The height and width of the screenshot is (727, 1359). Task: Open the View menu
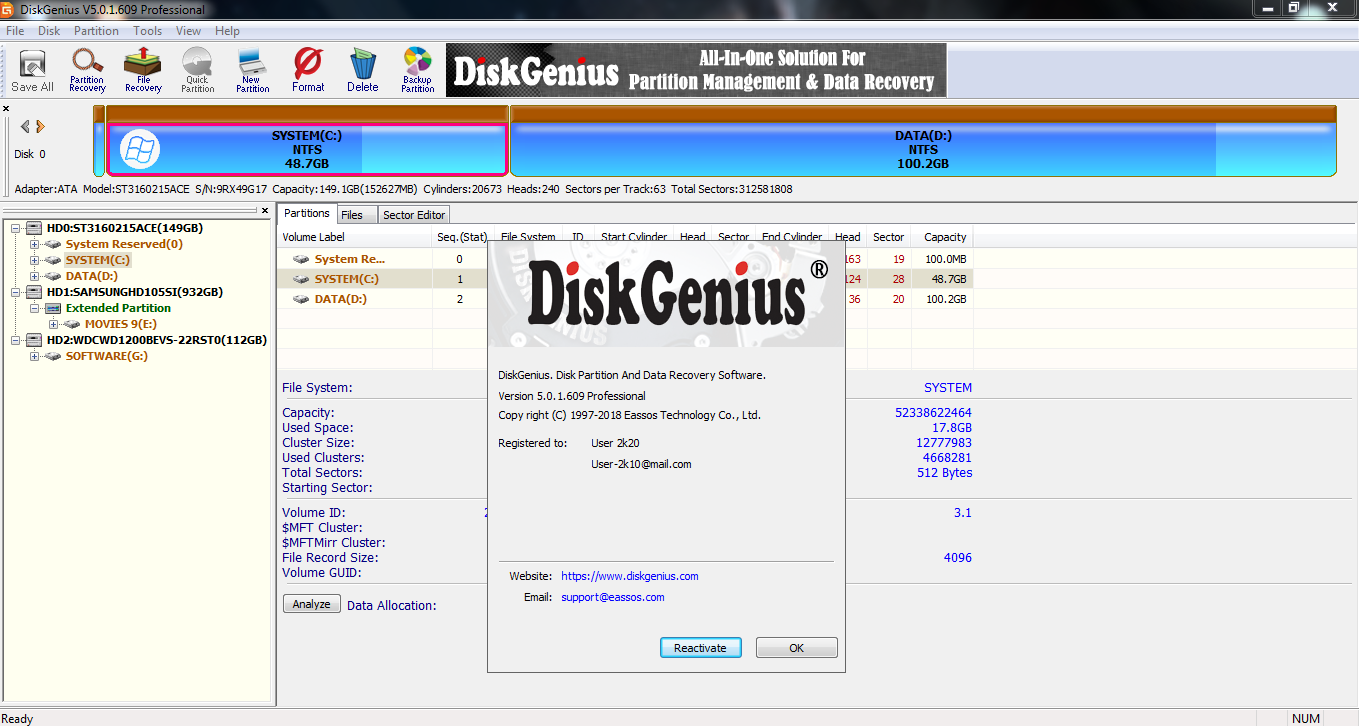pyautogui.click(x=189, y=31)
